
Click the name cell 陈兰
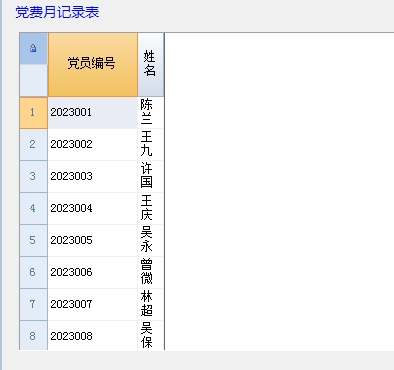pos(150,113)
